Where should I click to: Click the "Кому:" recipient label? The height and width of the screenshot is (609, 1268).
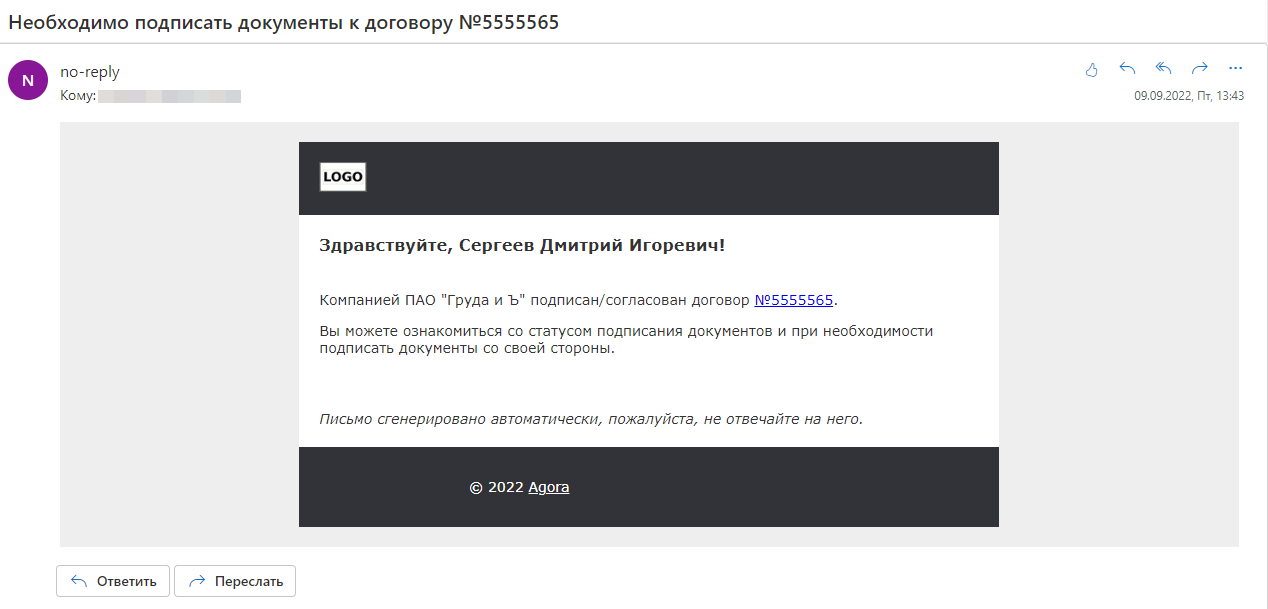(x=78, y=96)
